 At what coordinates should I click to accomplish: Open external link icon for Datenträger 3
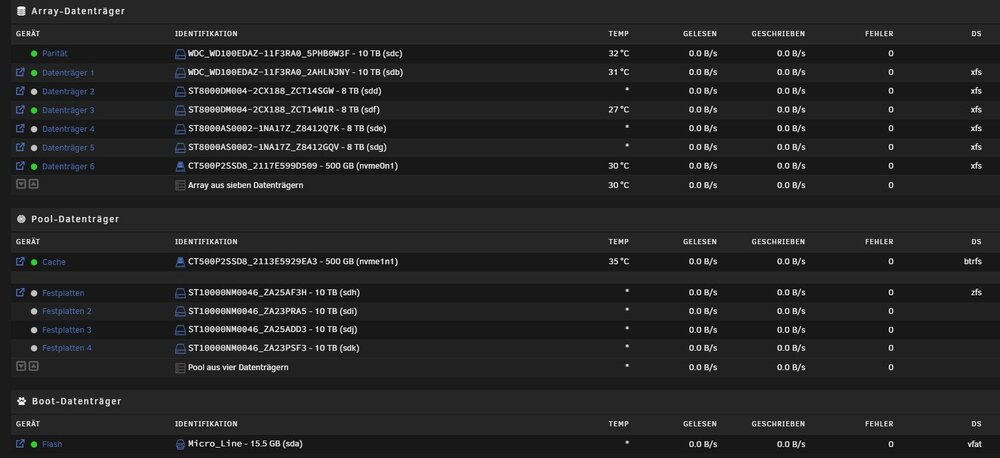[20, 110]
